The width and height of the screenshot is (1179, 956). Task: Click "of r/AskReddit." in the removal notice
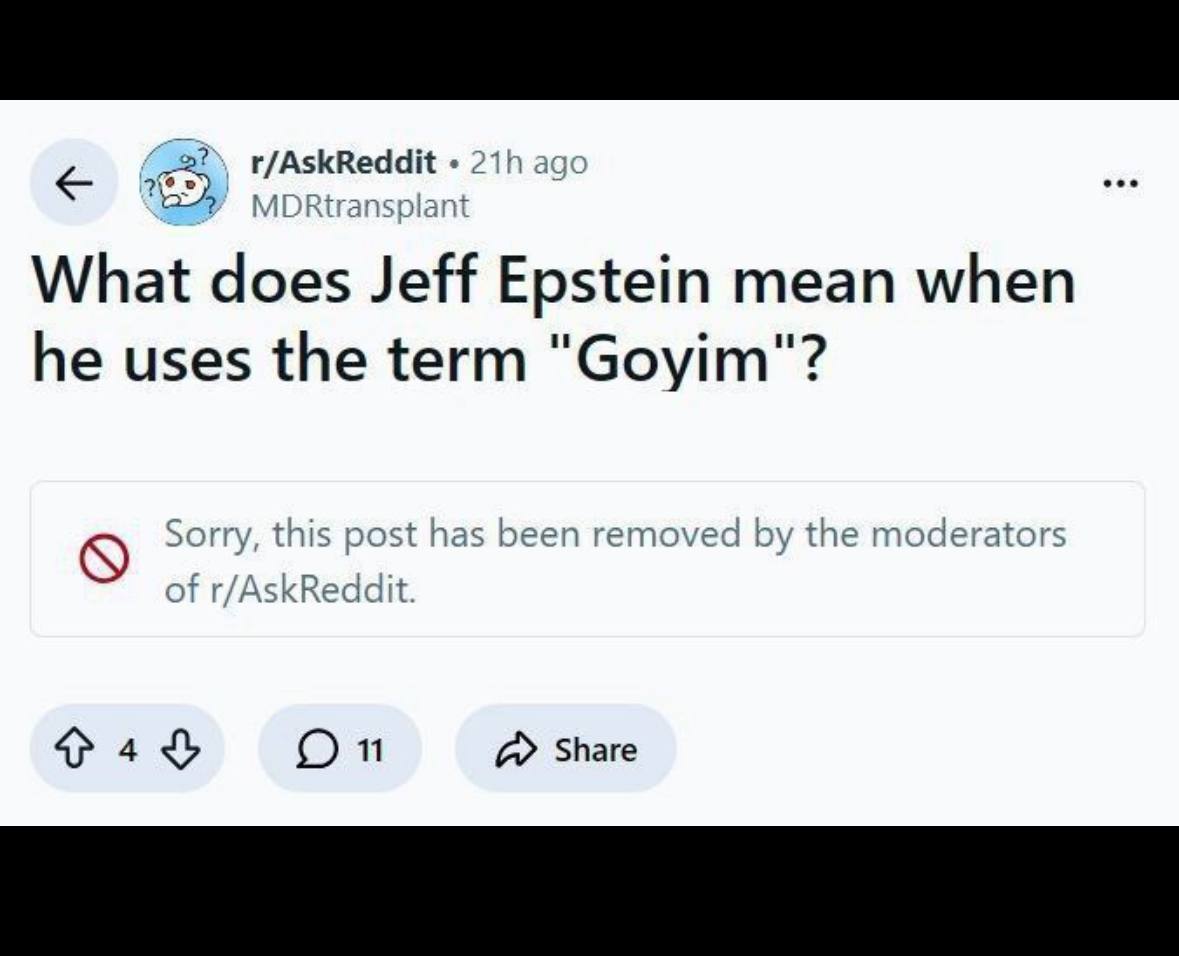tap(289, 589)
